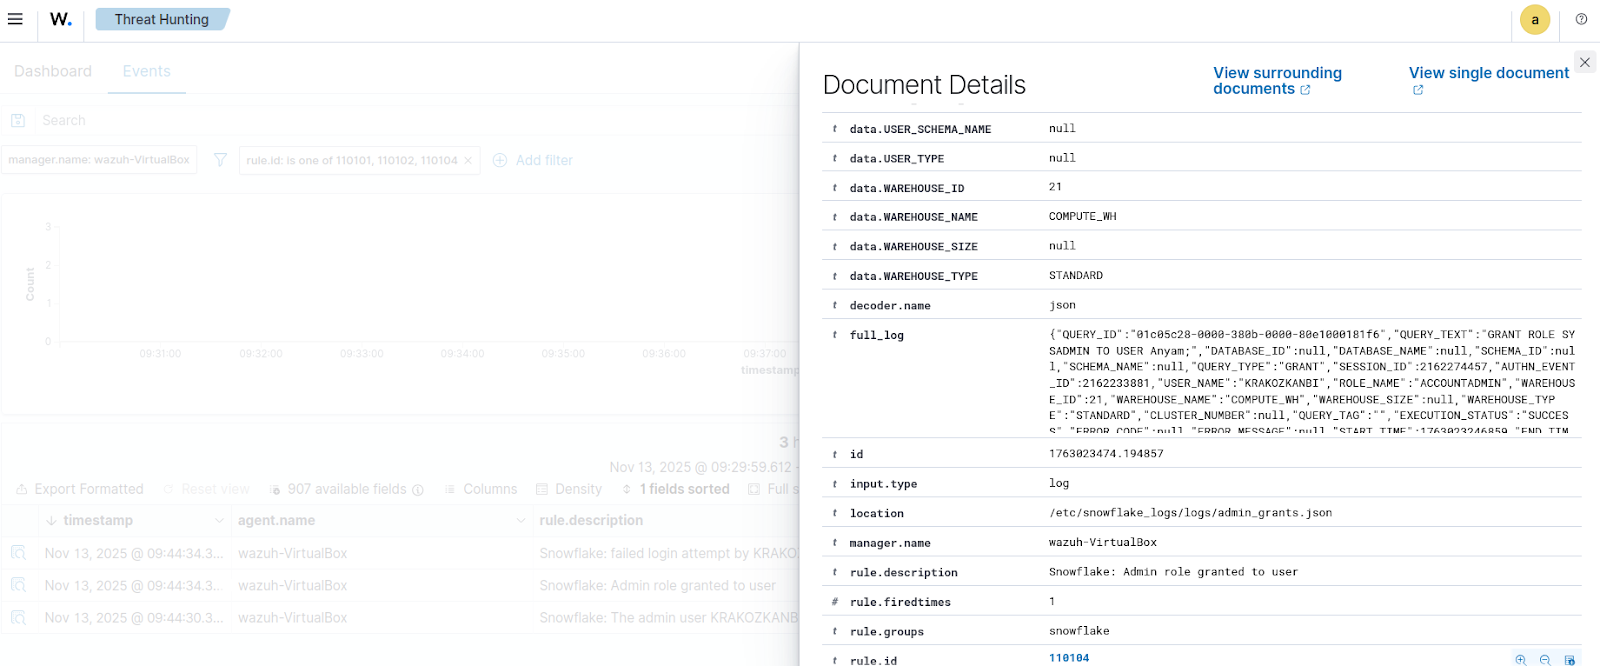The image size is (1600, 666).
Task: Click the rule.description column header
Action: (591, 520)
